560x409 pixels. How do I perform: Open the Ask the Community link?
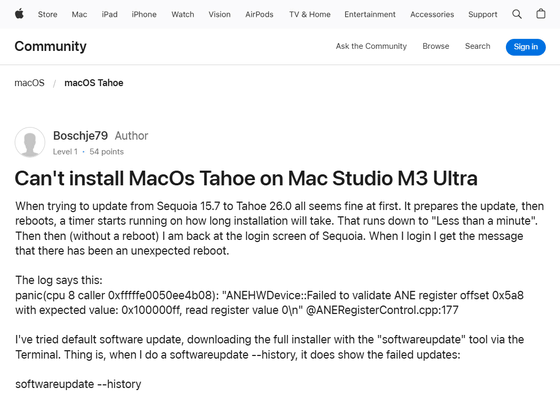coord(371,46)
